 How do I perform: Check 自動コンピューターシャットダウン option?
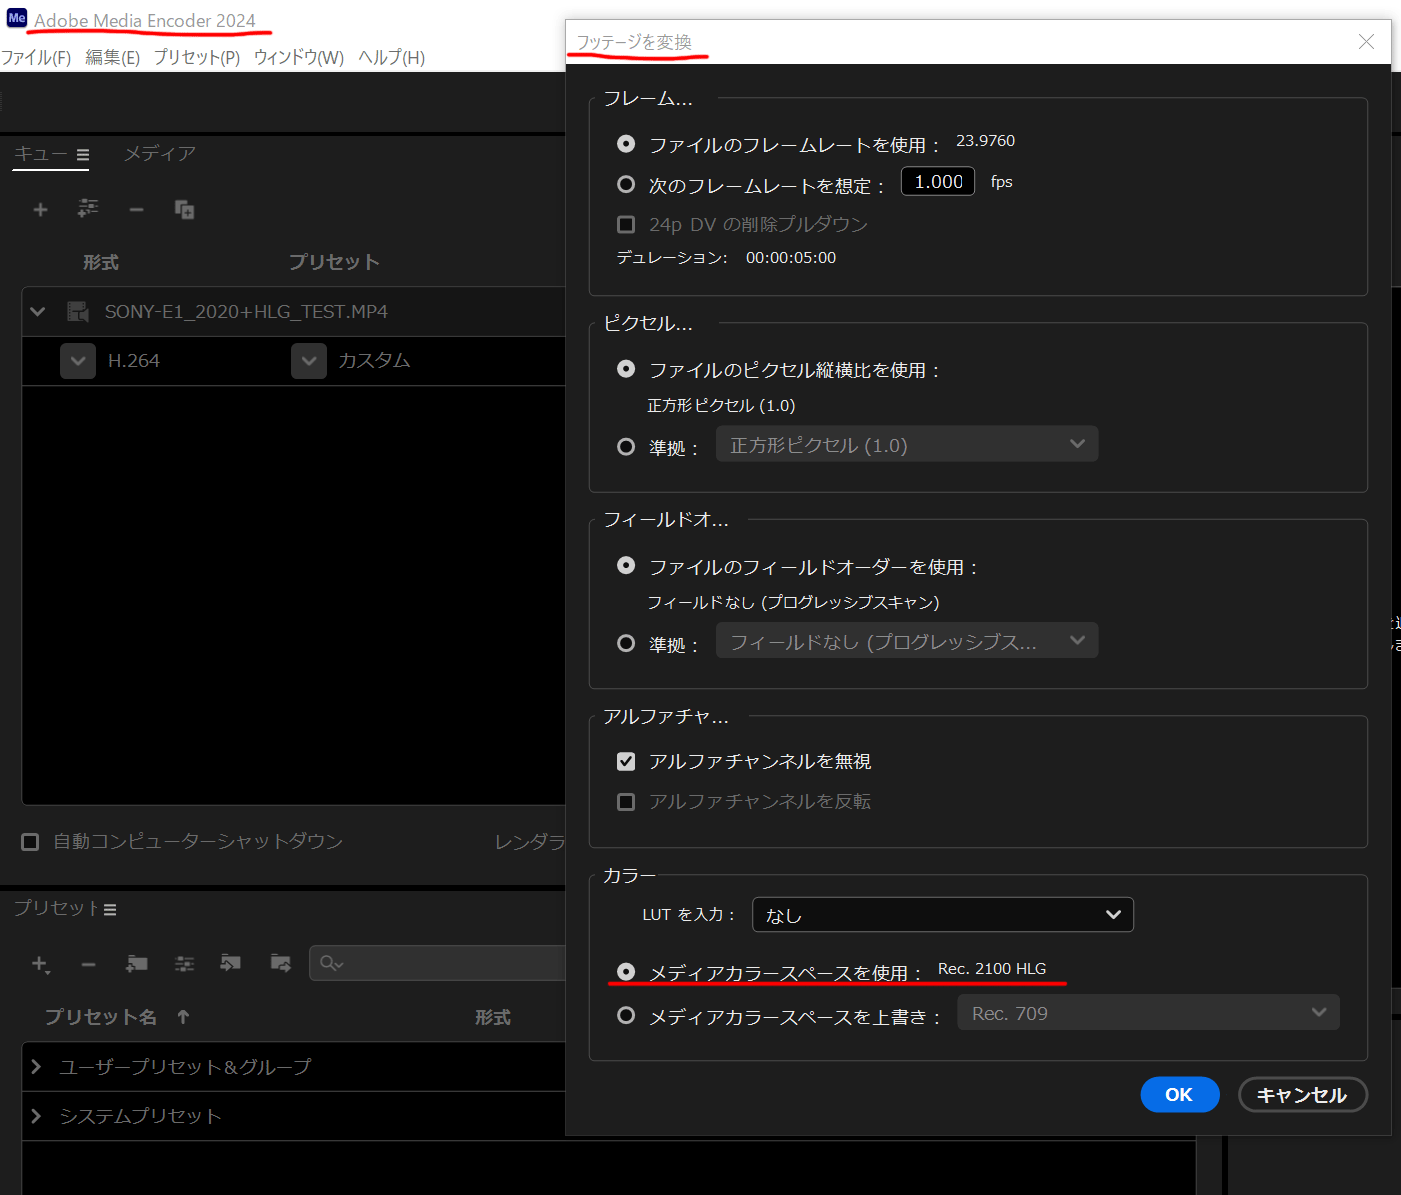(x=30, y=841)
